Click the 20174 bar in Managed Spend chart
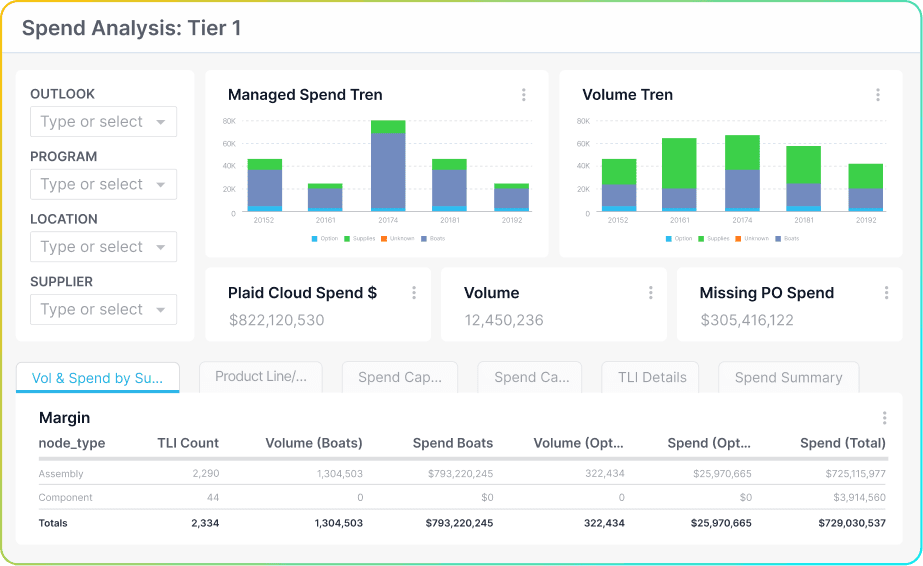The width and height of the screenshot is (923, 566). point(388,166)
